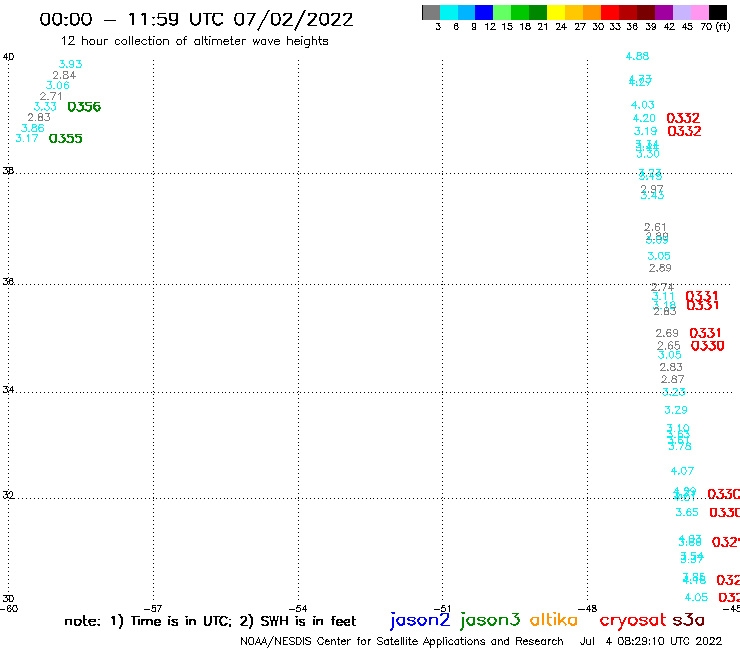Image resolution: width=740 pixels, height=650 pixels.
Task: Click wave height value 3.86
Action: point(33,128)
